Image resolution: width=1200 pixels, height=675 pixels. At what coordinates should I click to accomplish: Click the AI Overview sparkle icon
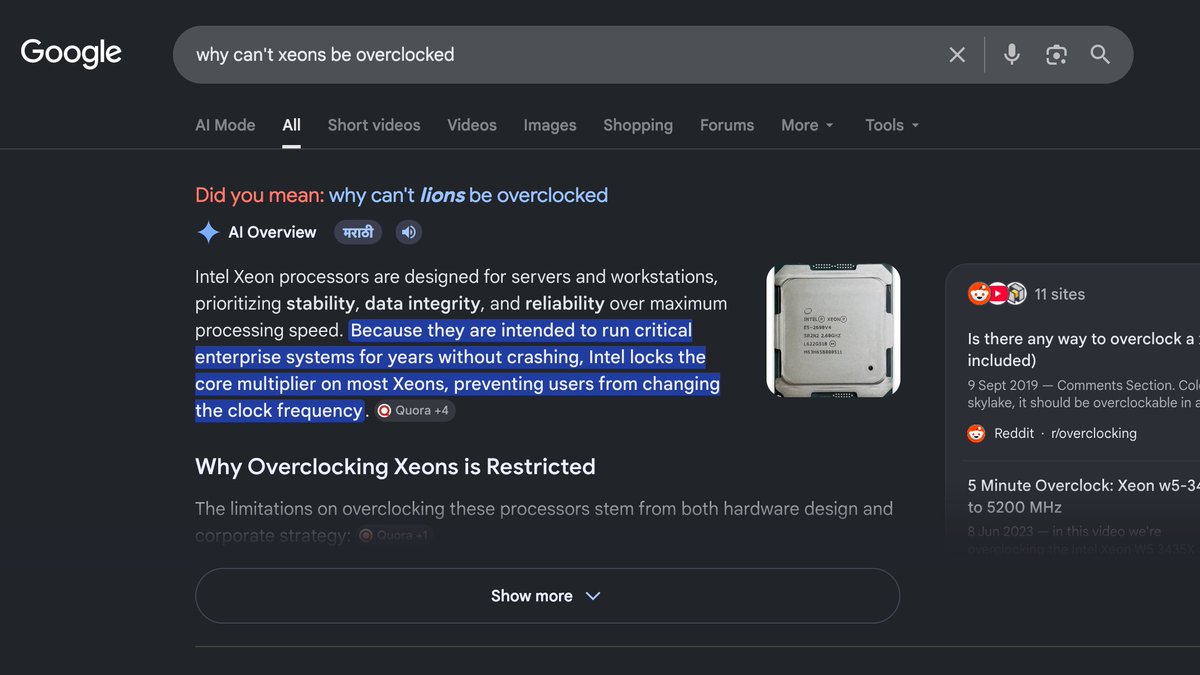[208, 232]
